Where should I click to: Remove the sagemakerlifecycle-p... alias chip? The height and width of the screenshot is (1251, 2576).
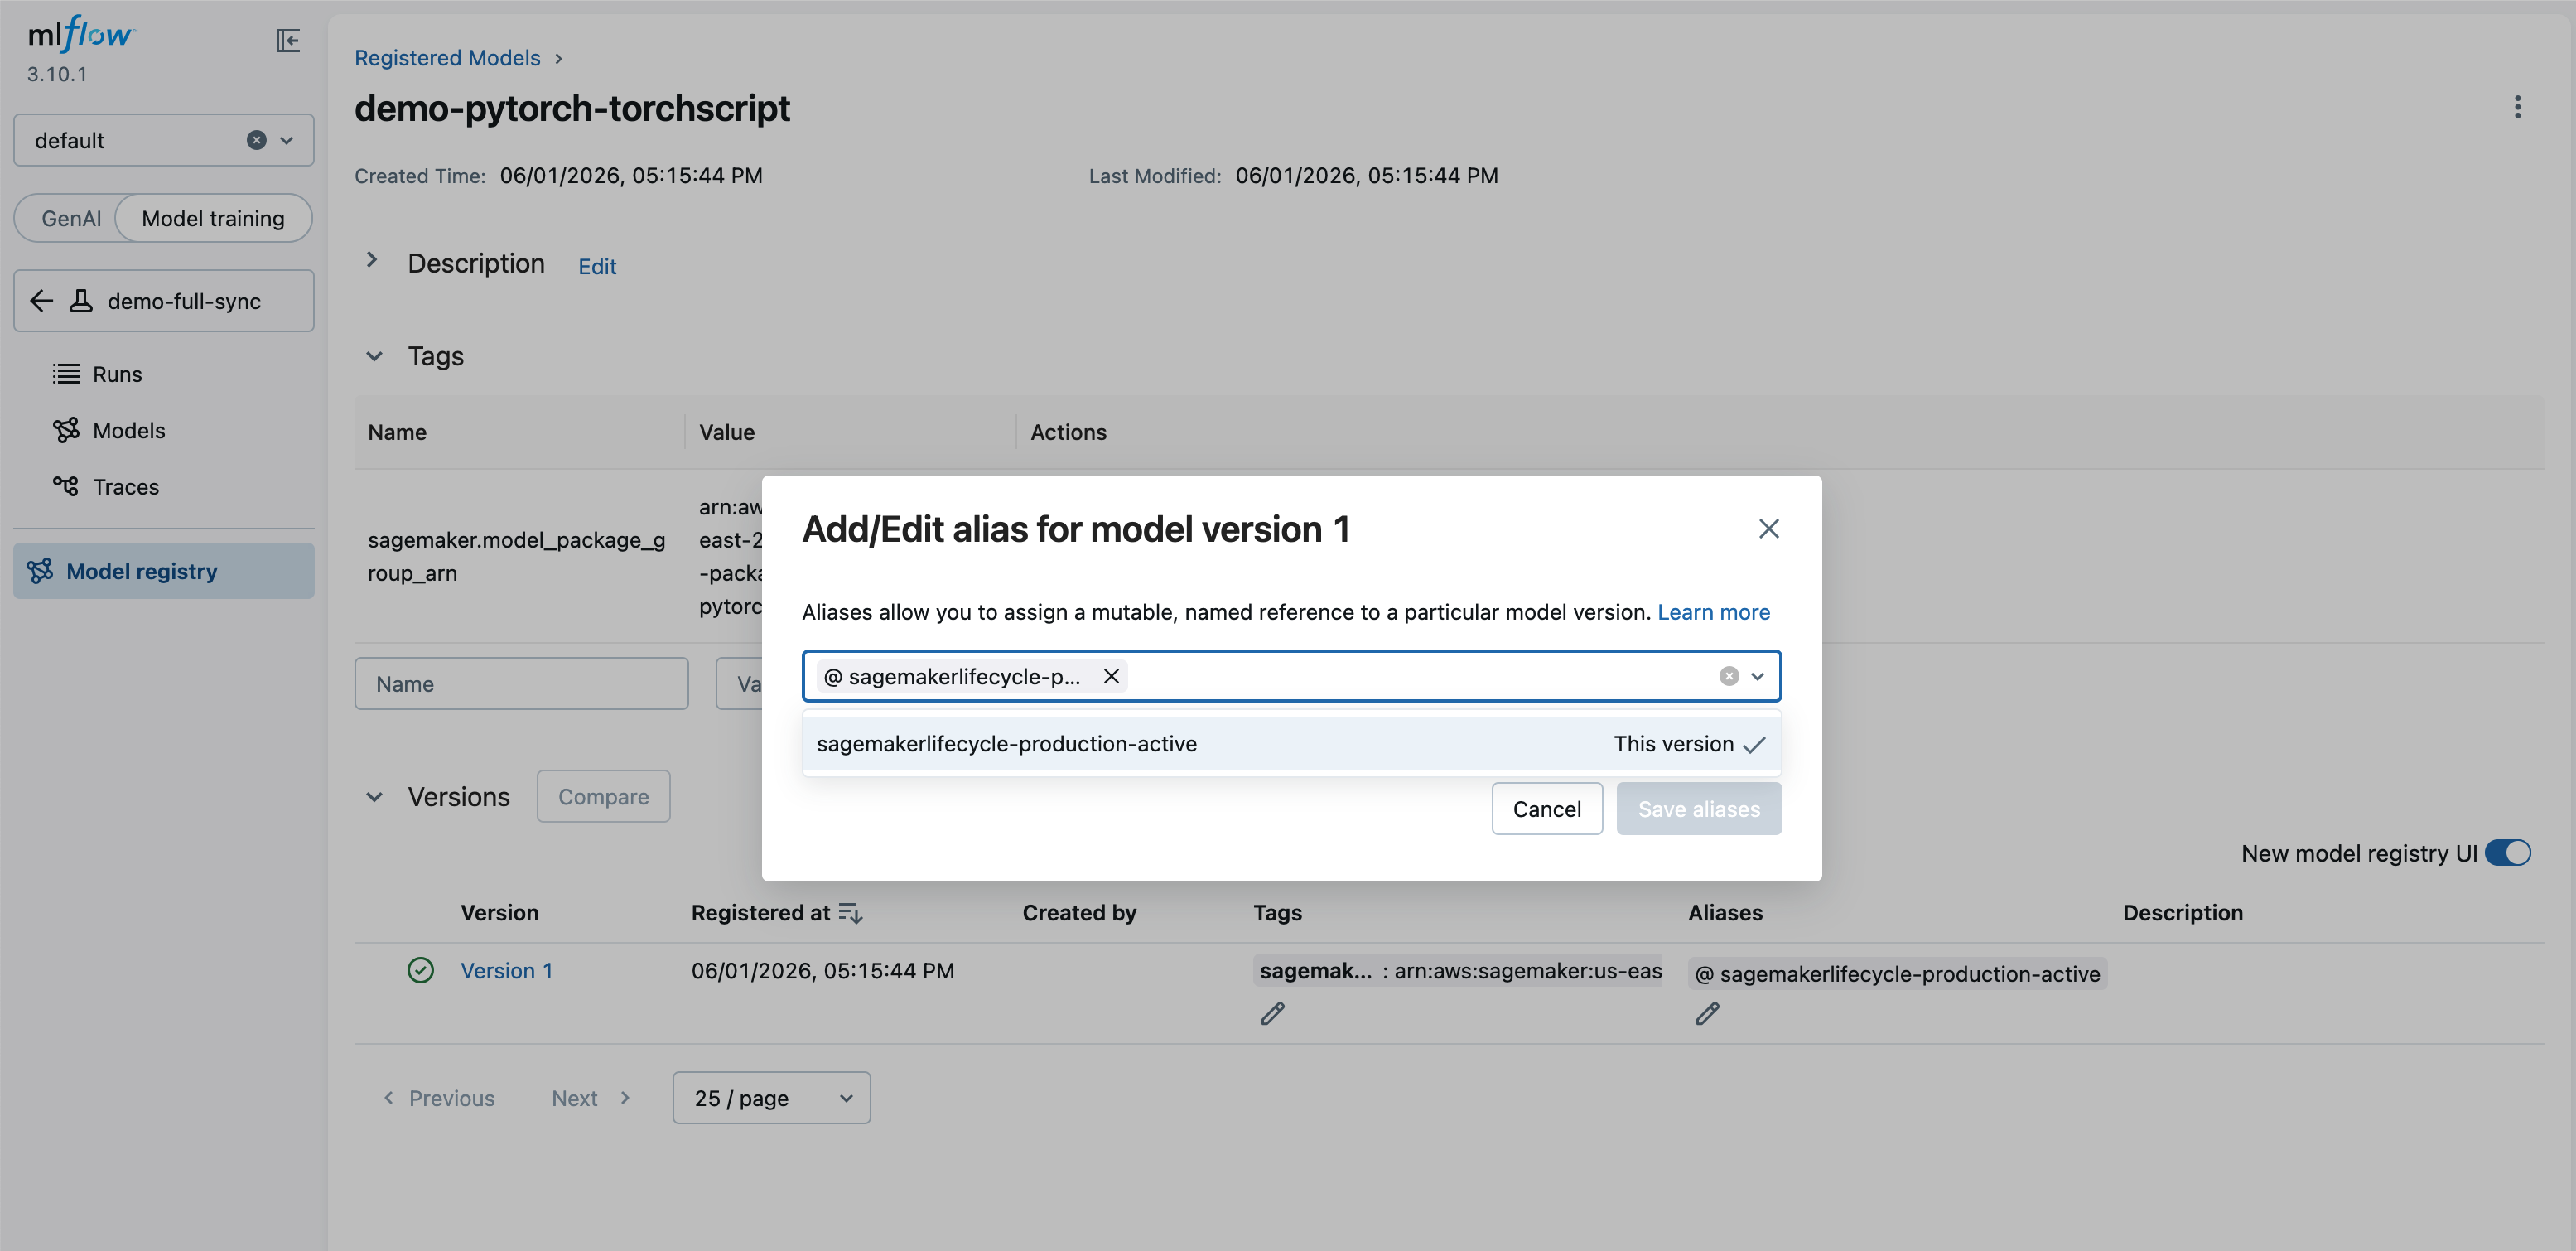[1111, 677]
